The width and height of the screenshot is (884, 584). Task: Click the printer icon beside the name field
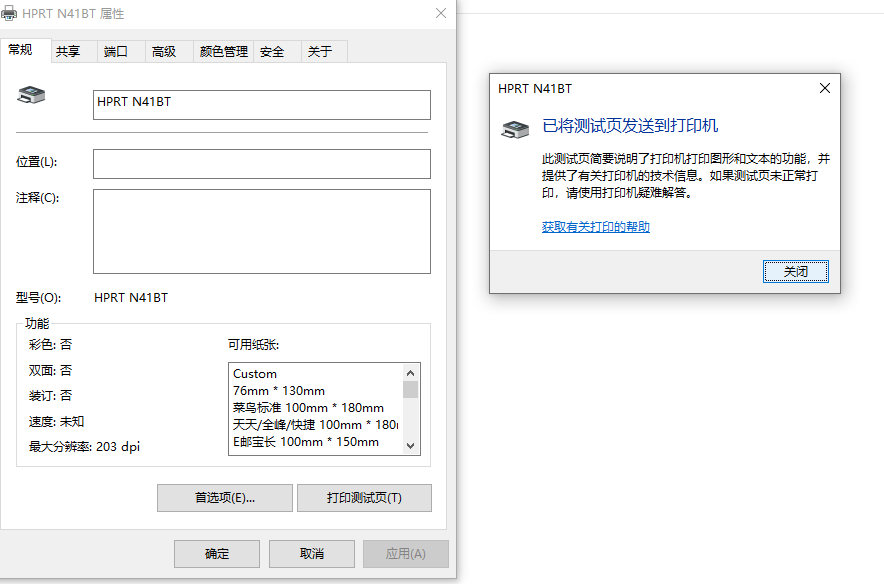click(x=32, y=95)
